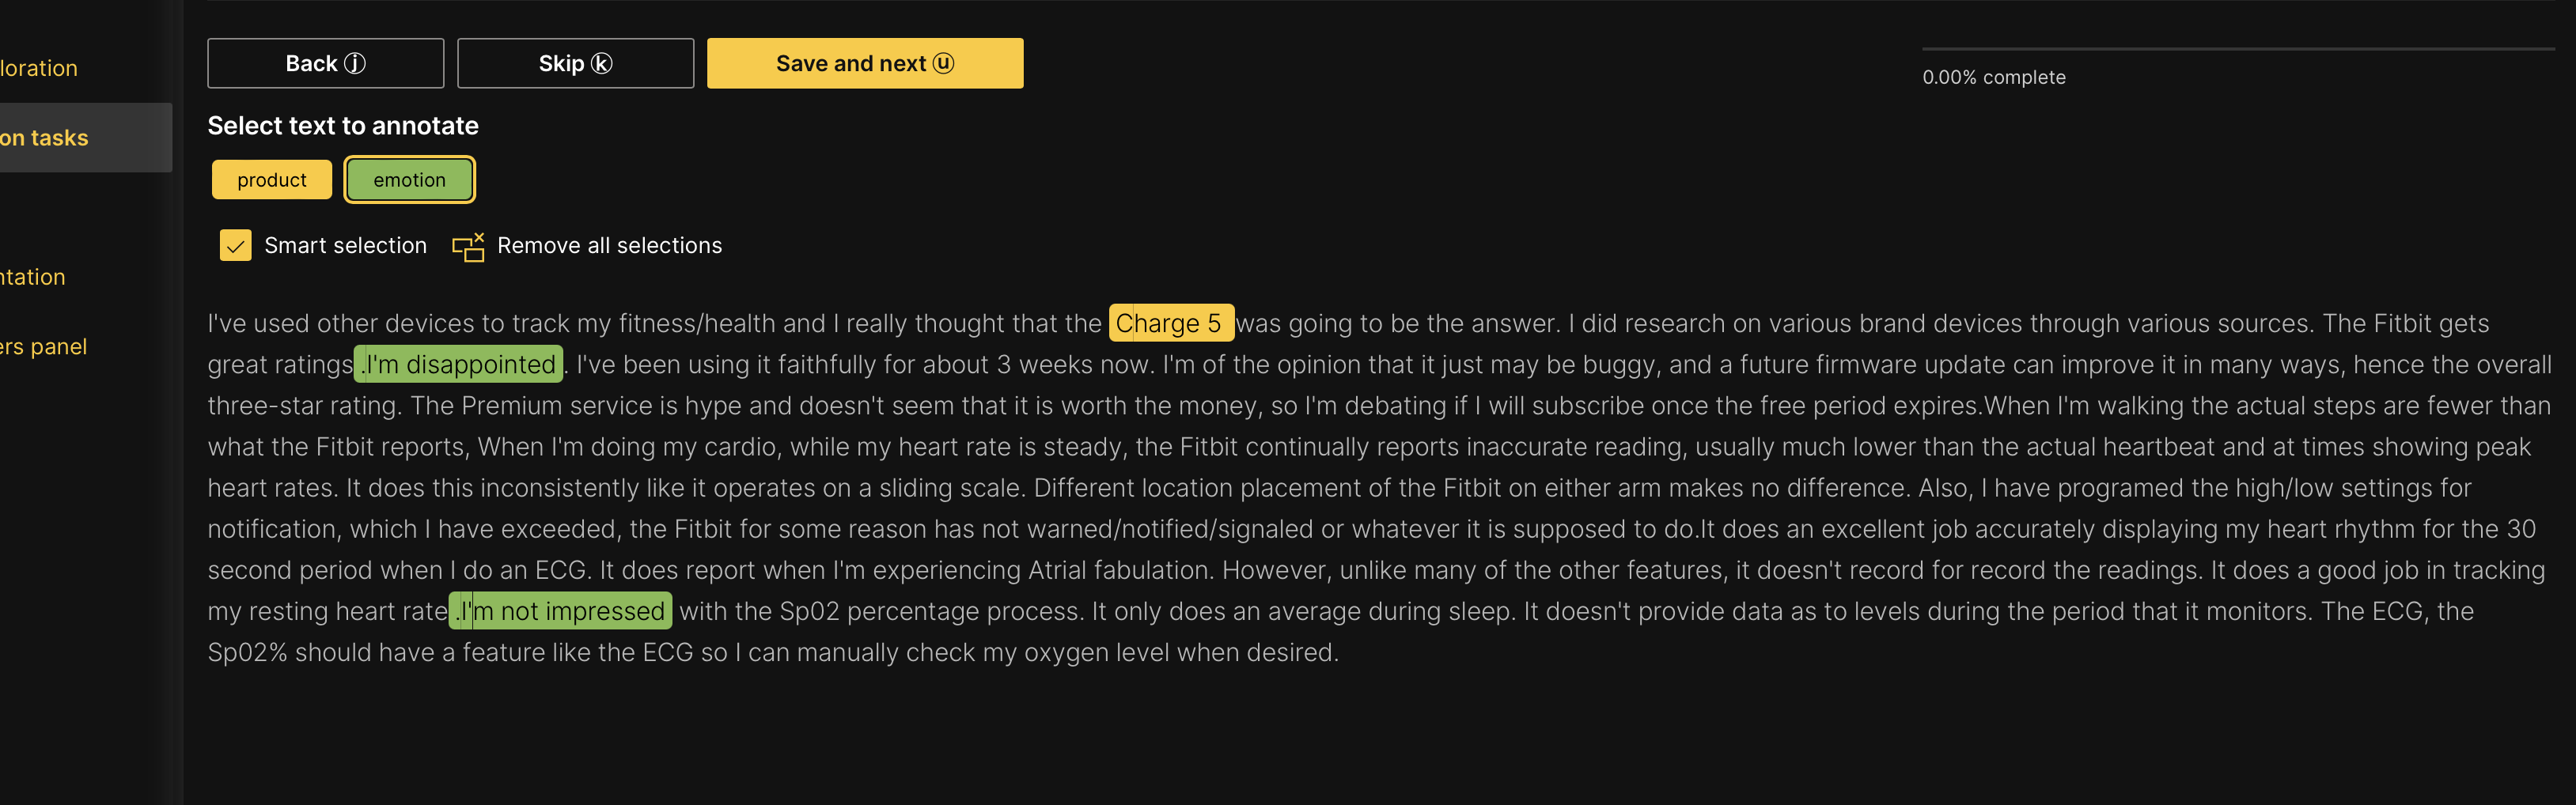Click the Skip button
The height and width of the screenshot is (805, 2576).
point(575,63)
